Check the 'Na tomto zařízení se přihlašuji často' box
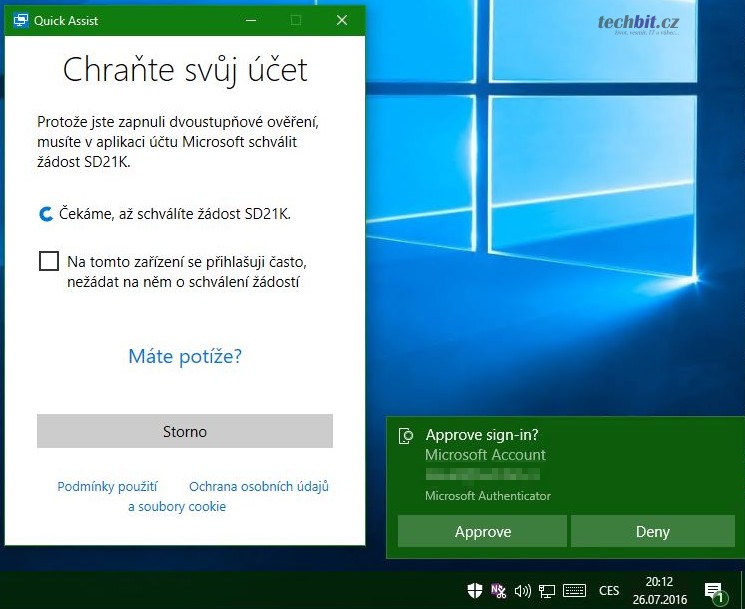Image resolution: width=745 pixels, height=609 pixels. 48,262
